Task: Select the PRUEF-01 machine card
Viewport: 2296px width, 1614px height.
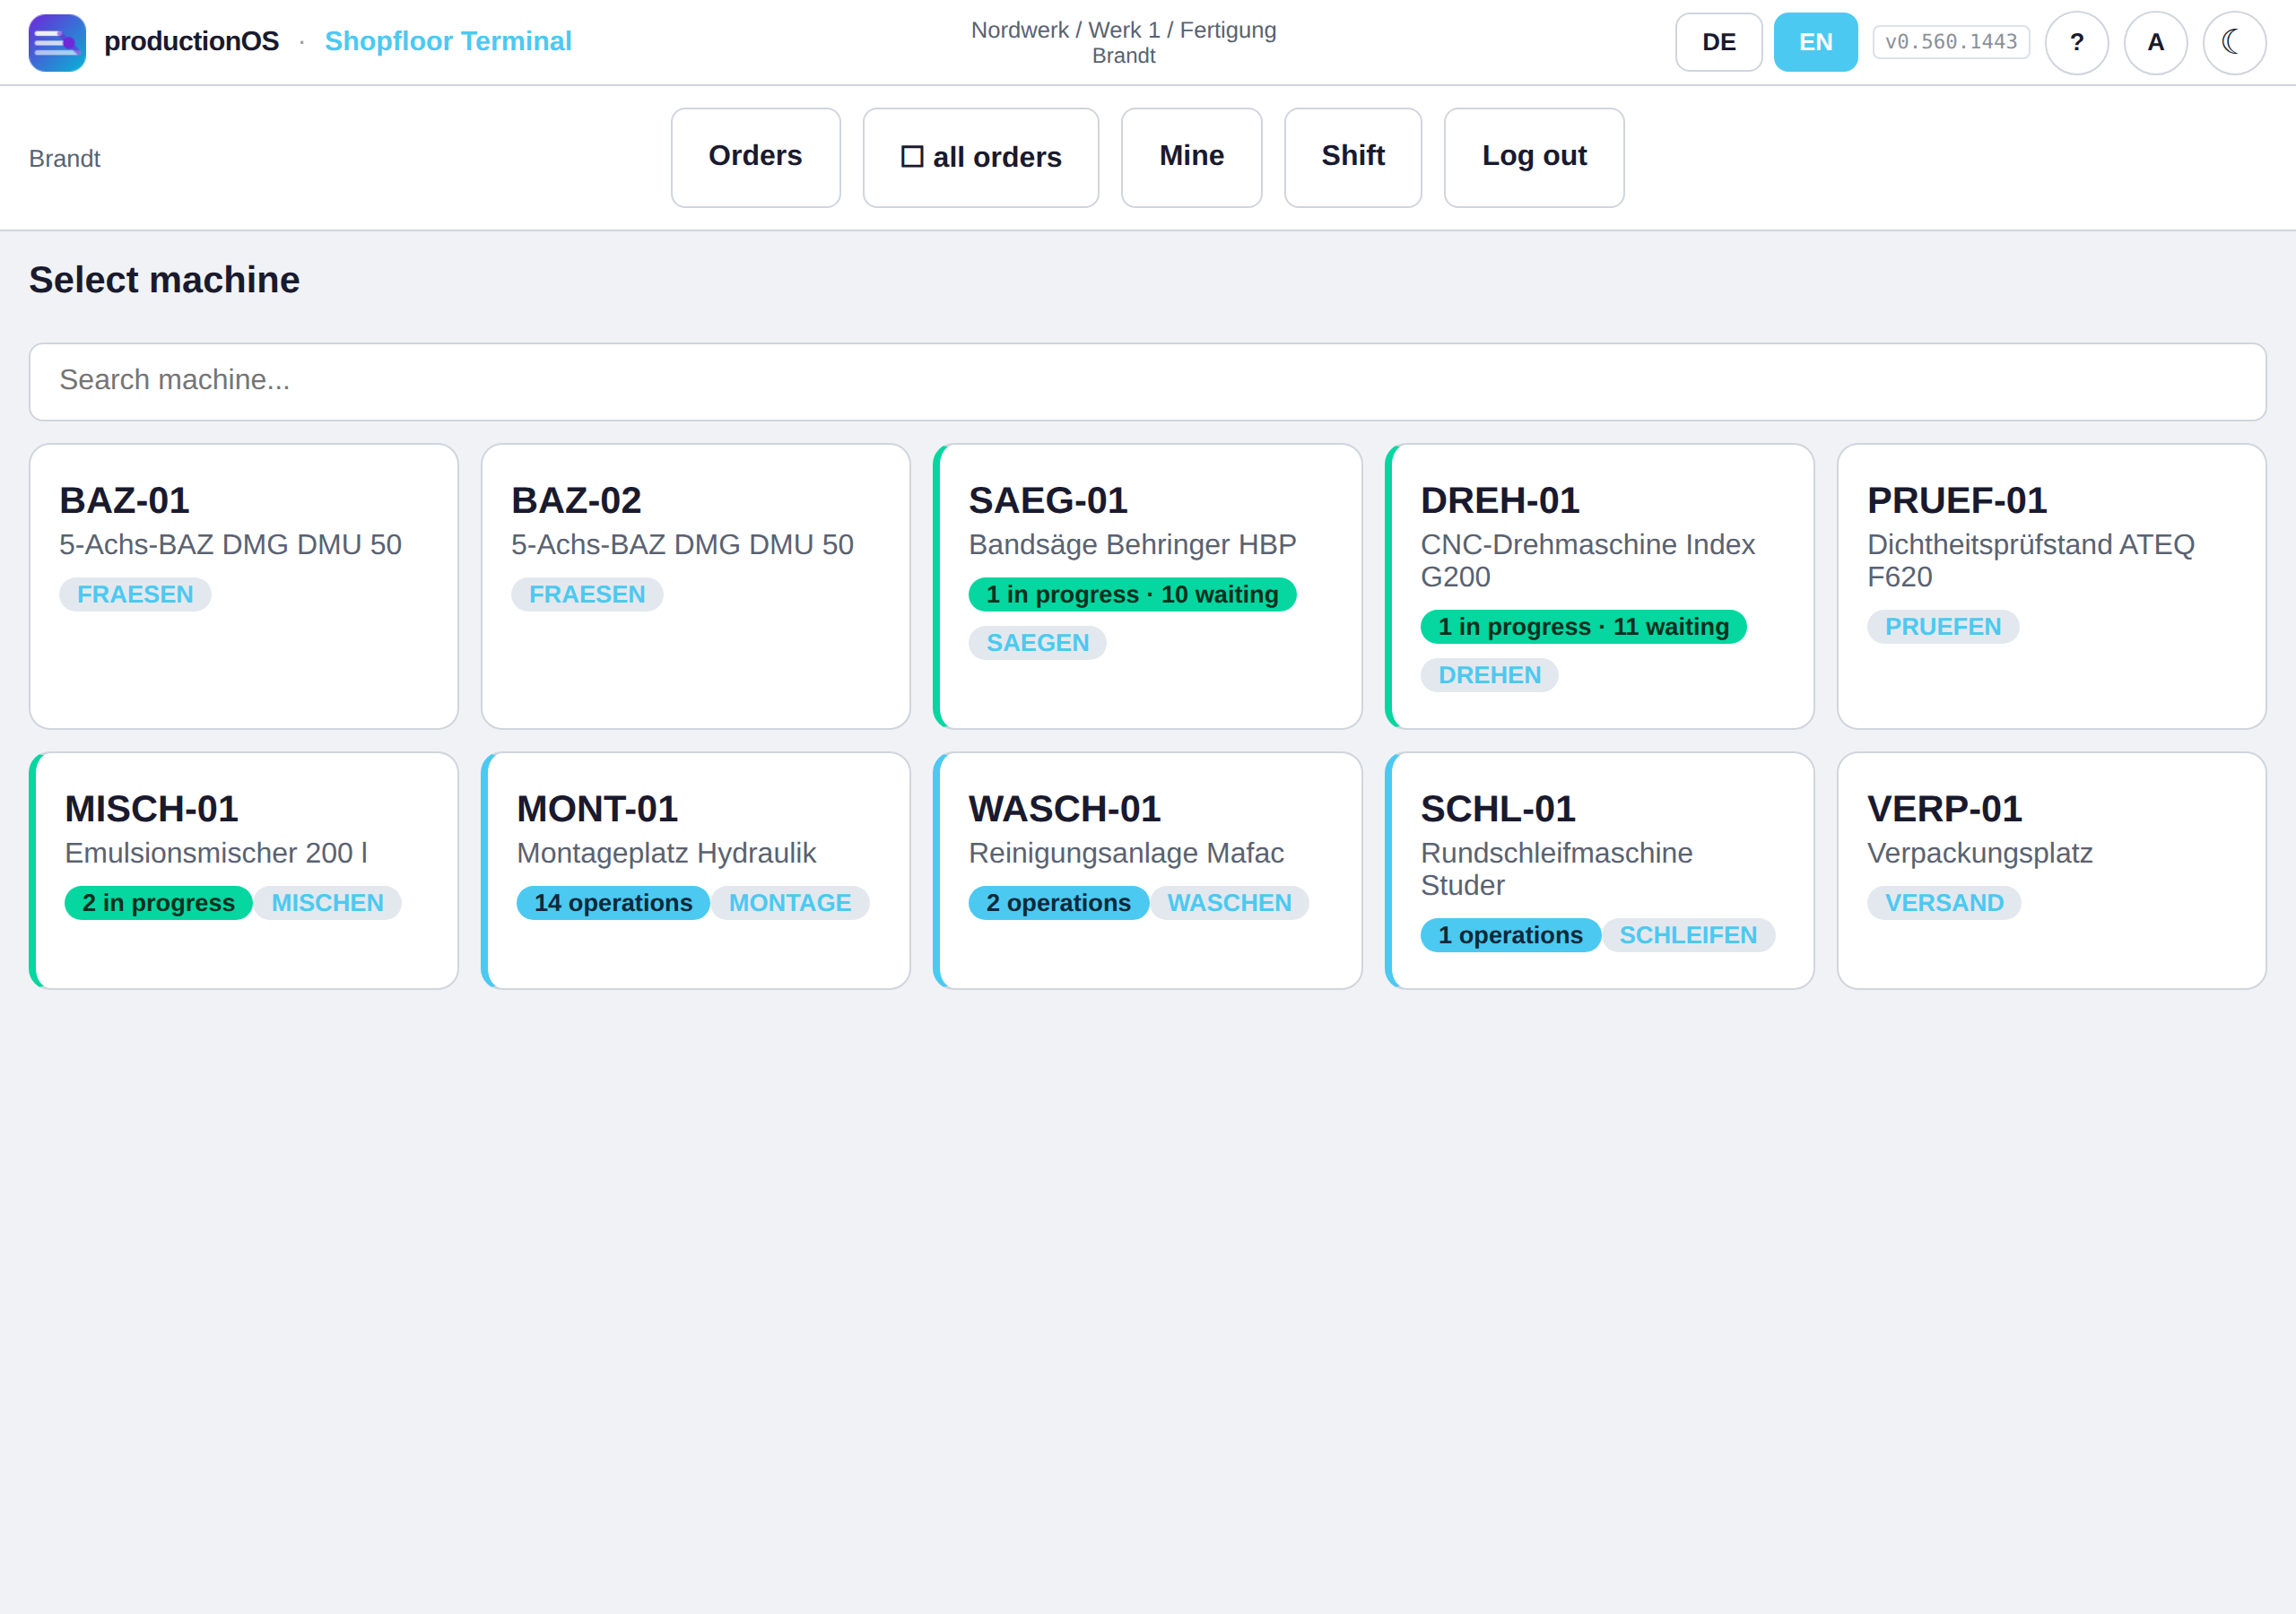Action: point(2051,586)
